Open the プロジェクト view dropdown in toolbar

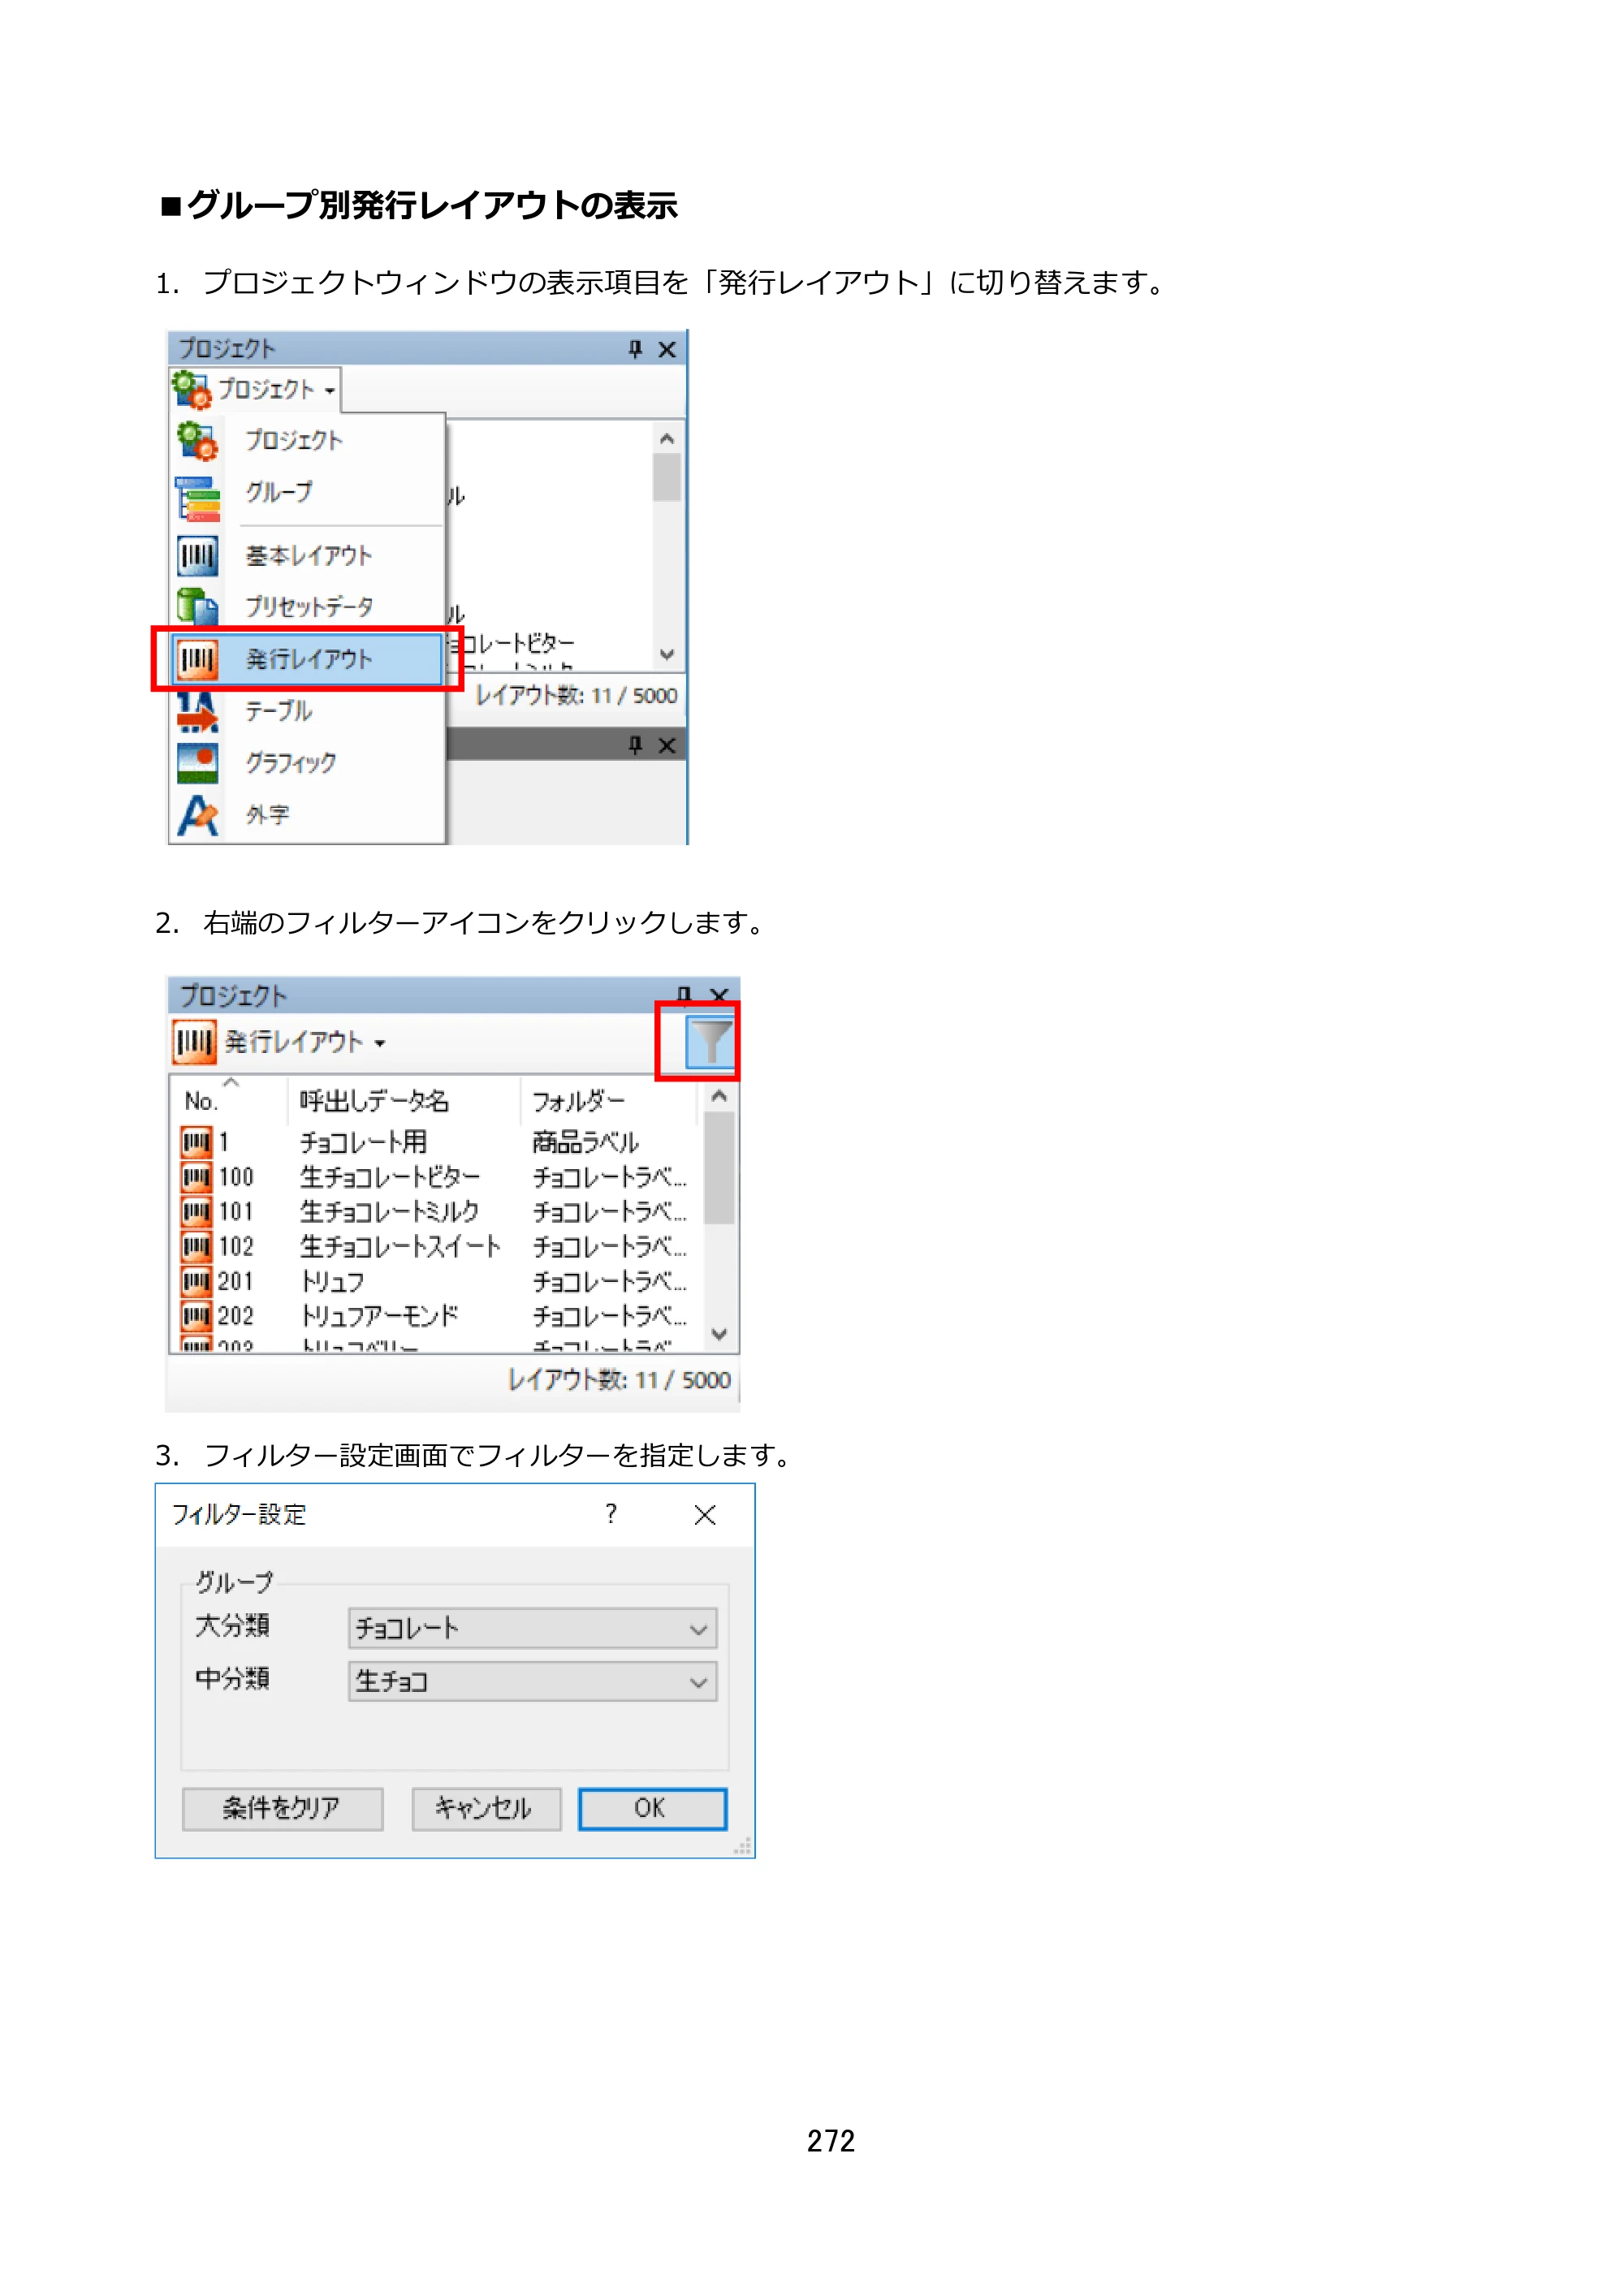point(255,389)
